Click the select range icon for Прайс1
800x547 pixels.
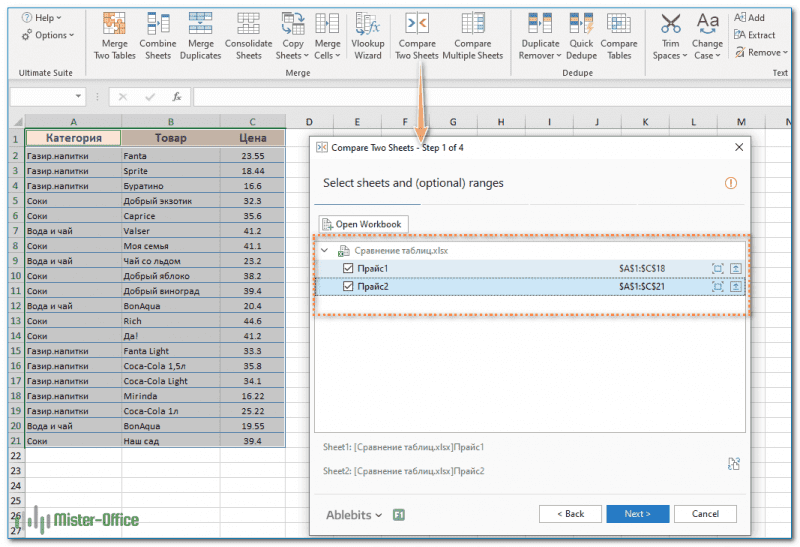[x=717, y=268]
